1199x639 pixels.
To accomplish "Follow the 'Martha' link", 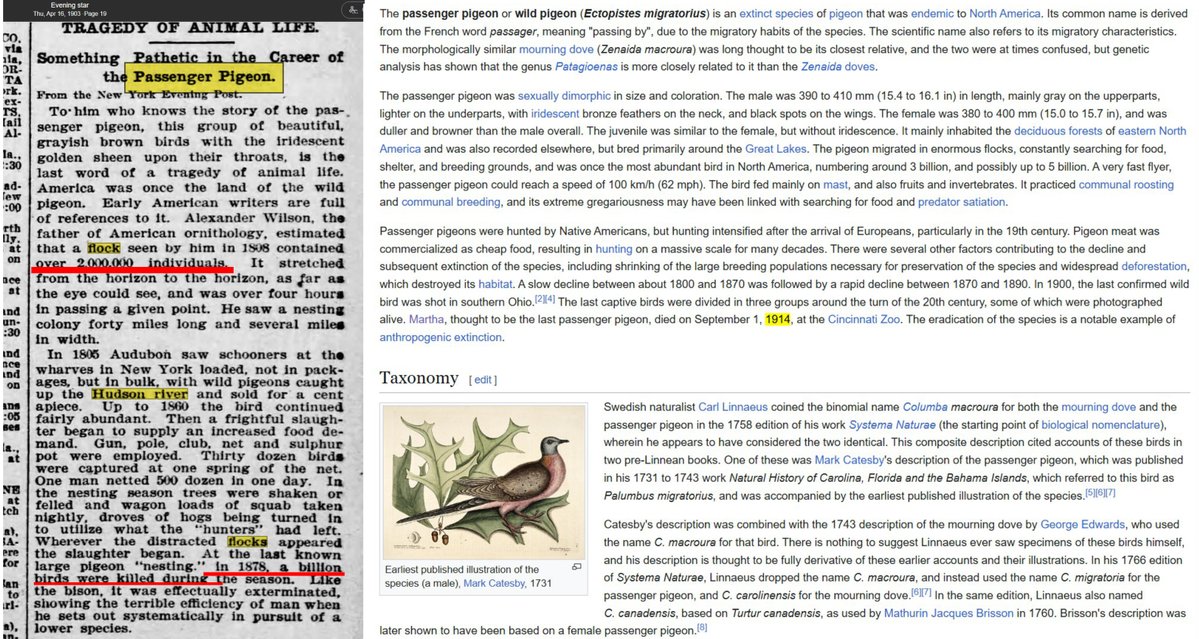I will (x=425, y=320).
